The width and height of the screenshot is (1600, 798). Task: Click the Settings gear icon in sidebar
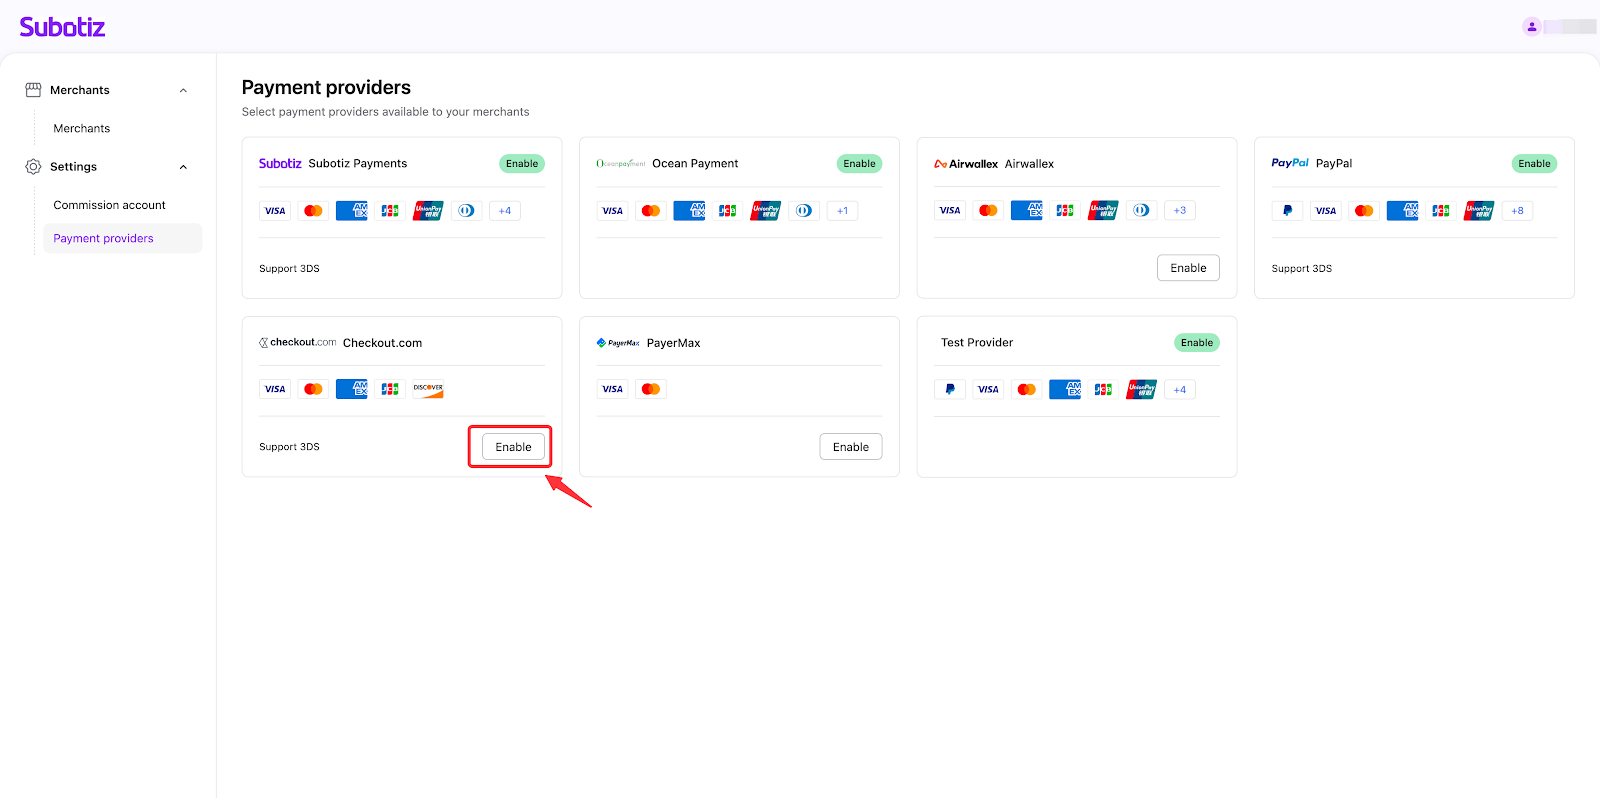pyautogui.click(x=33, y=167)
